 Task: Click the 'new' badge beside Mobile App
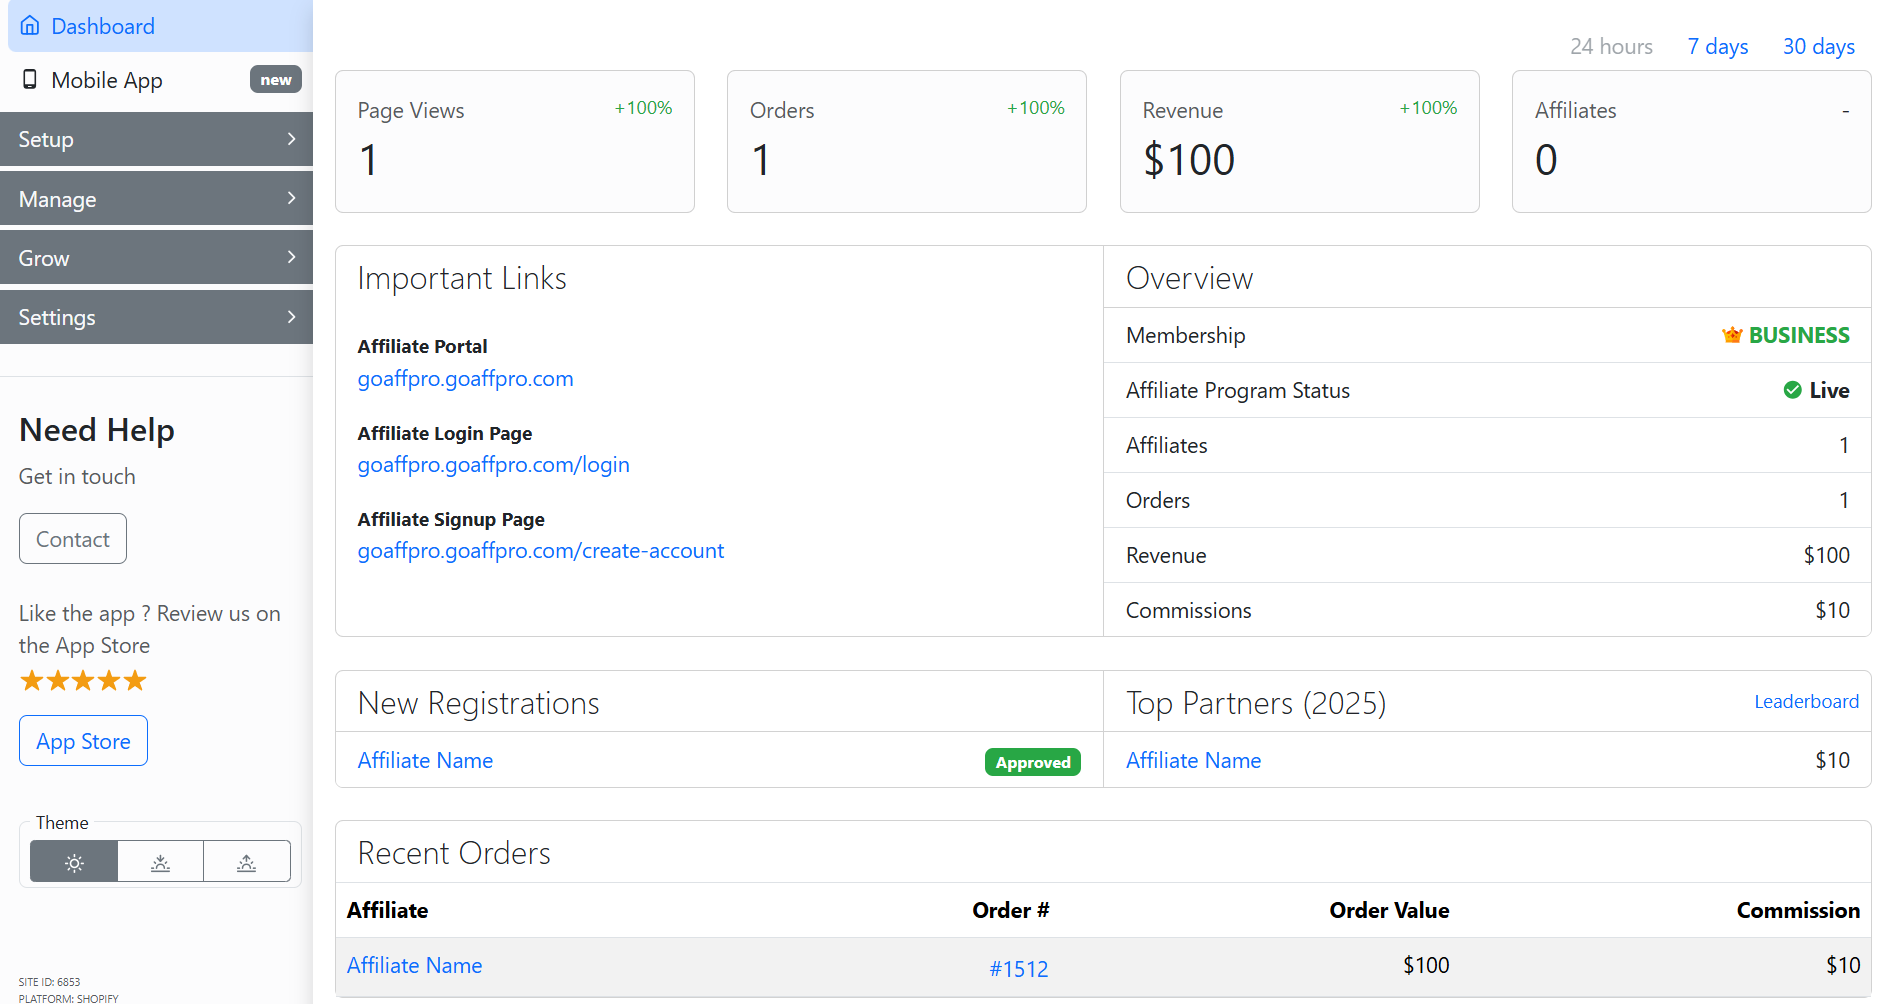pos(275,80)
